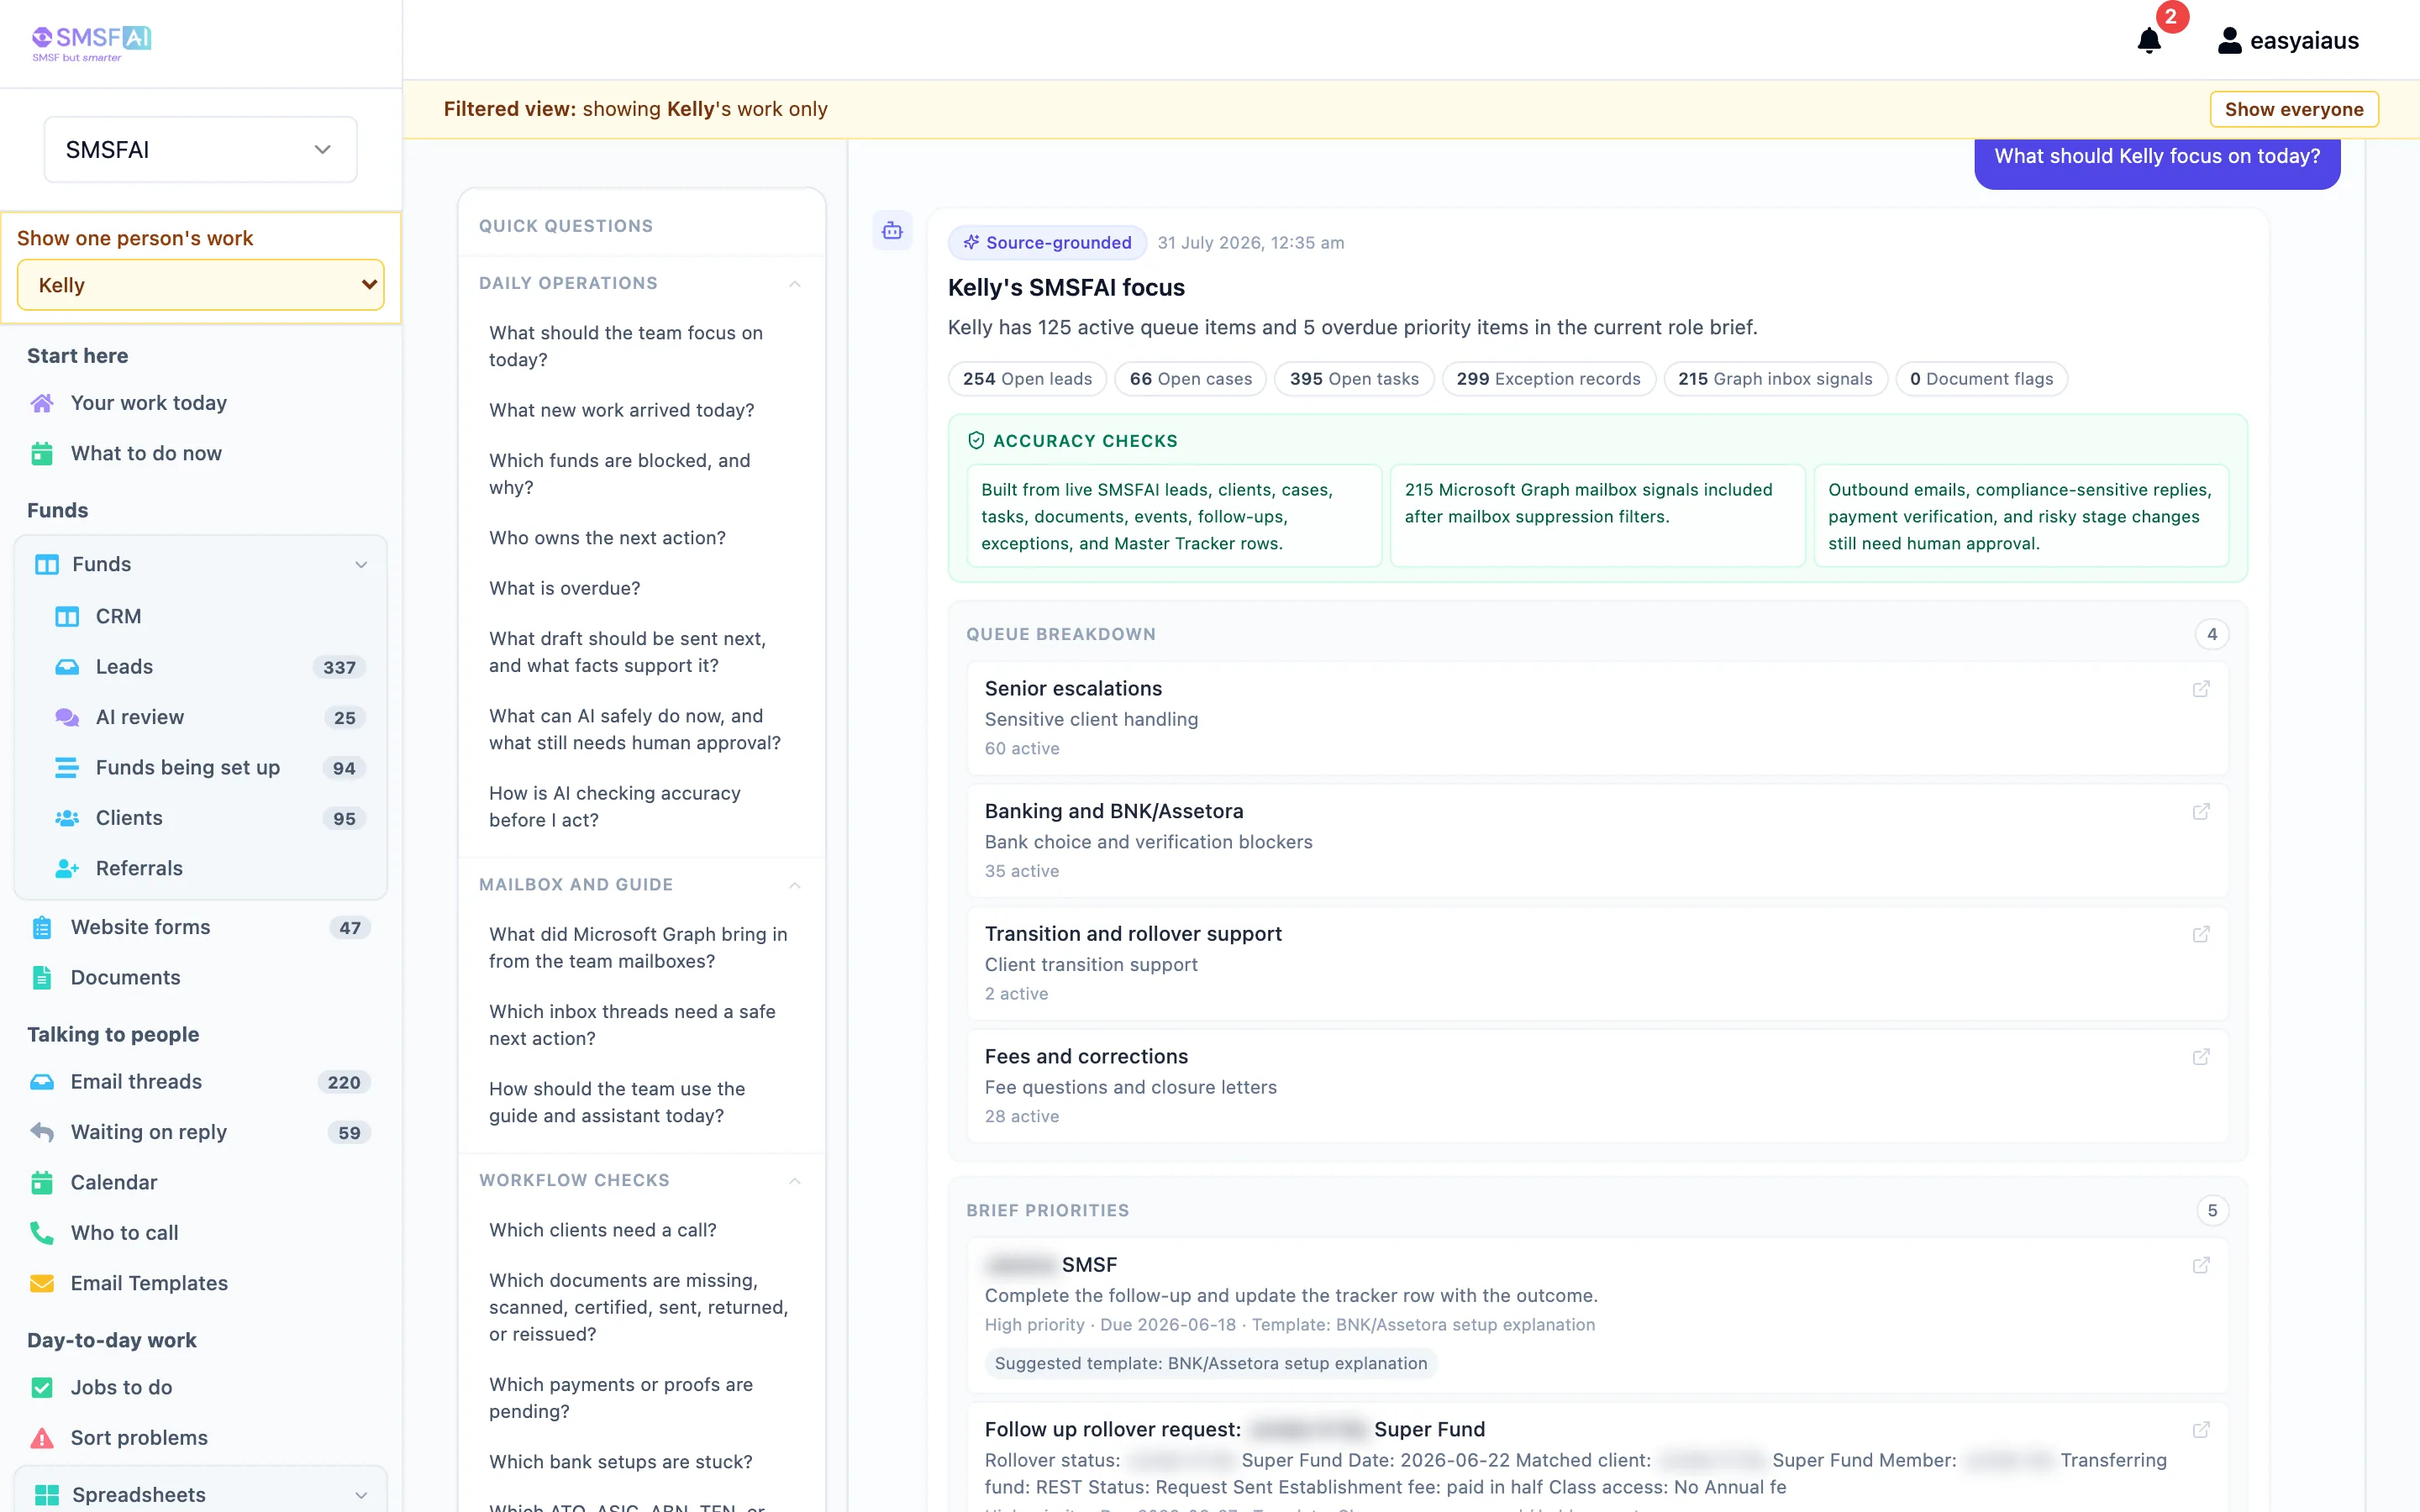Open Fees and corrections external link icon
The height and width of the screenshot is (1512, 2420).
(x=2201, y=1057)
